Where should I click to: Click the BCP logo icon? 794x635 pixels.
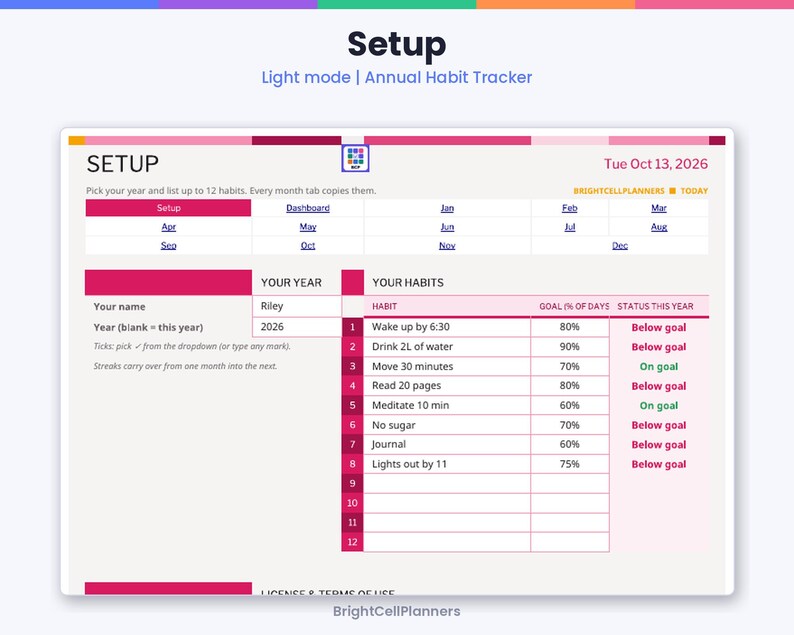tap(355, 158)
